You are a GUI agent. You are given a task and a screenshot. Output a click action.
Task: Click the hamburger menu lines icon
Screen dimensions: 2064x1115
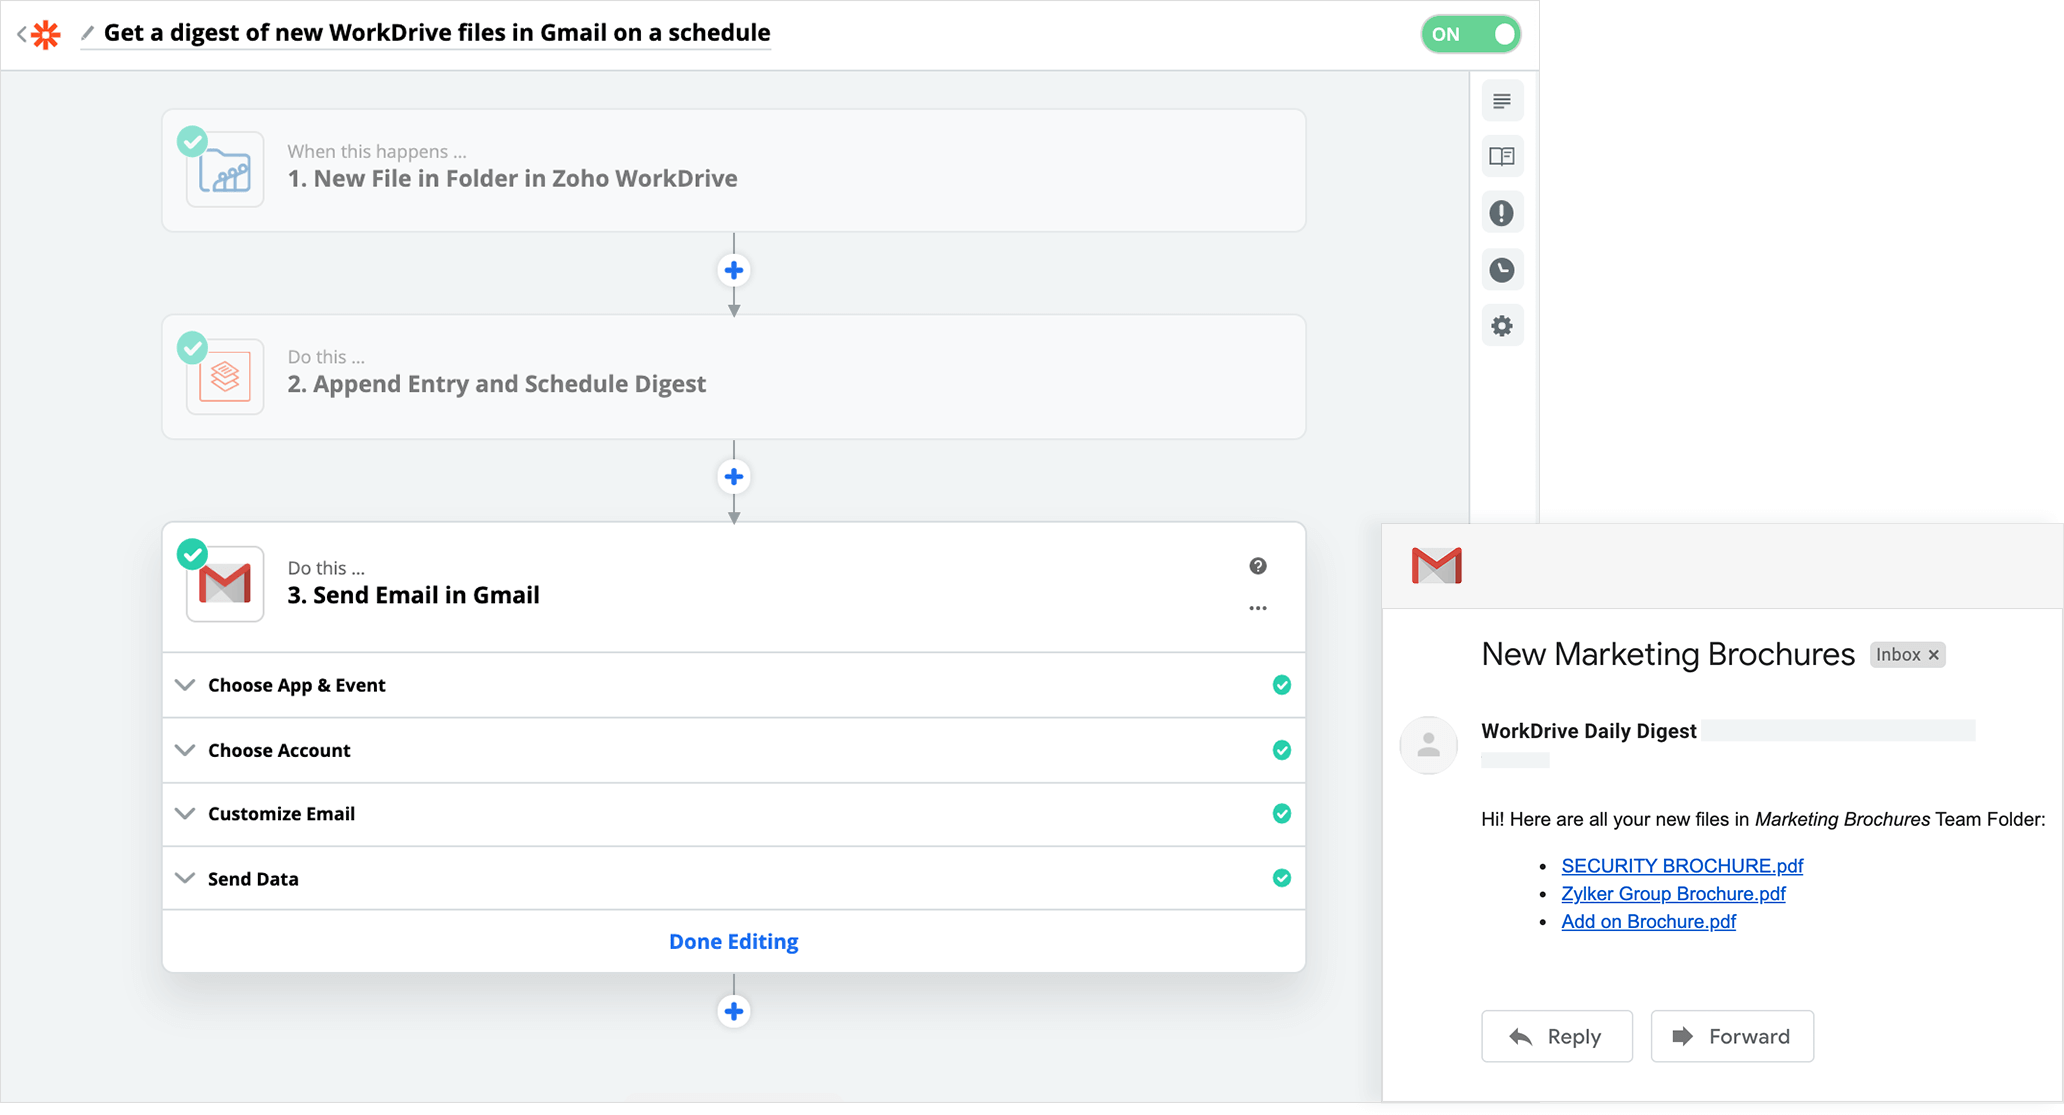(1503, 100)
